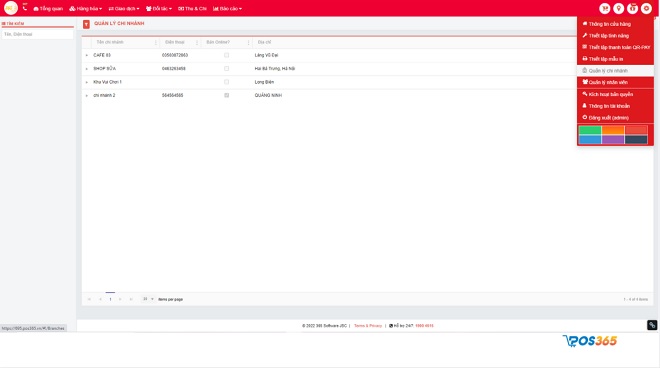660x368 pixels.
Task: Toggle Bán Online checkbox for SHOP SỮA
Action: 226,68
